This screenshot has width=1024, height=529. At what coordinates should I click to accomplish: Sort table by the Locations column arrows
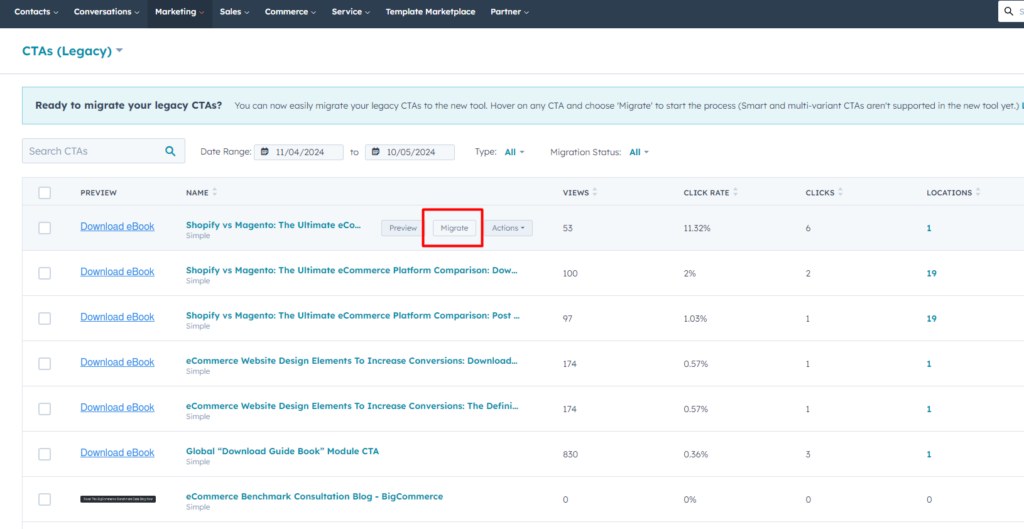click(978, 192)
